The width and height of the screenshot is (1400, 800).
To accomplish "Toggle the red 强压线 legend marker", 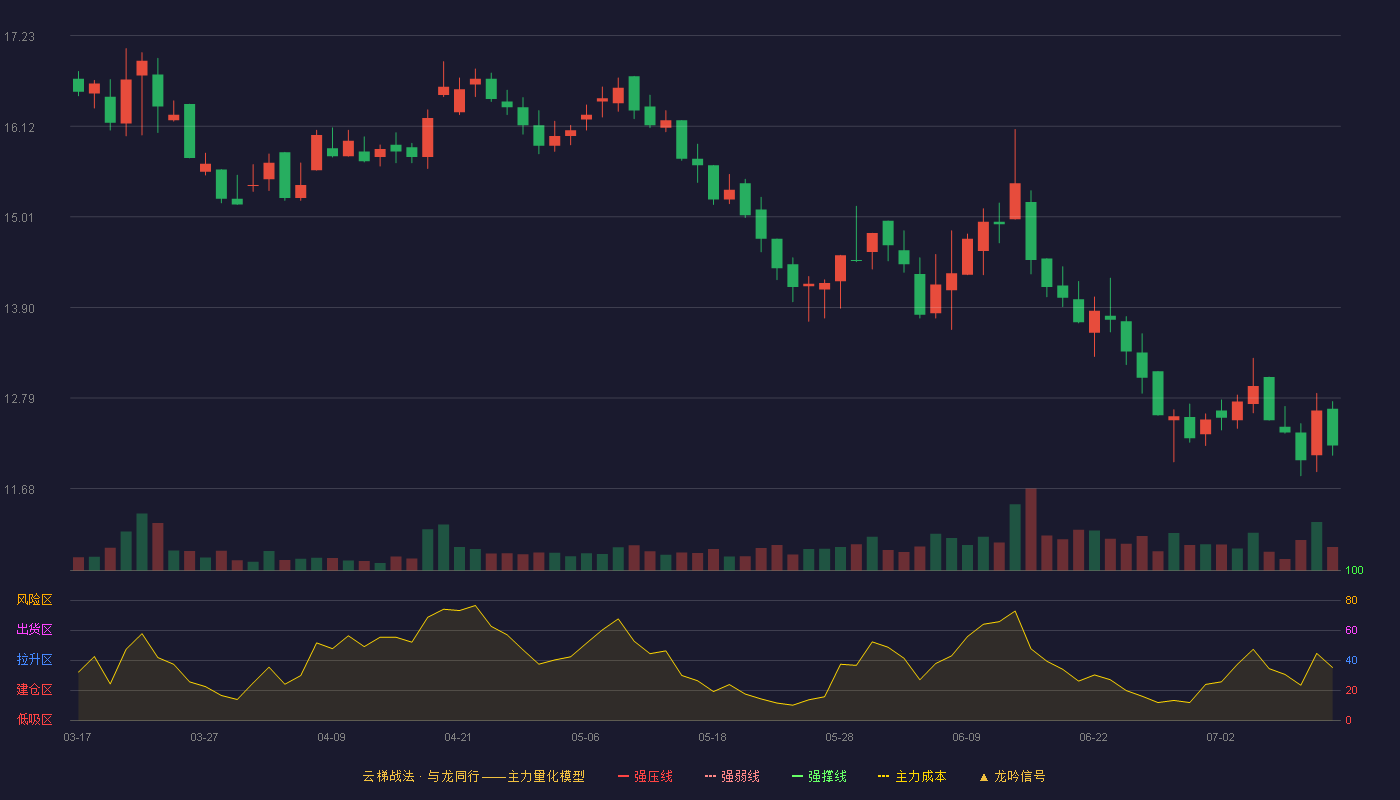I will (x=623, y=776).
